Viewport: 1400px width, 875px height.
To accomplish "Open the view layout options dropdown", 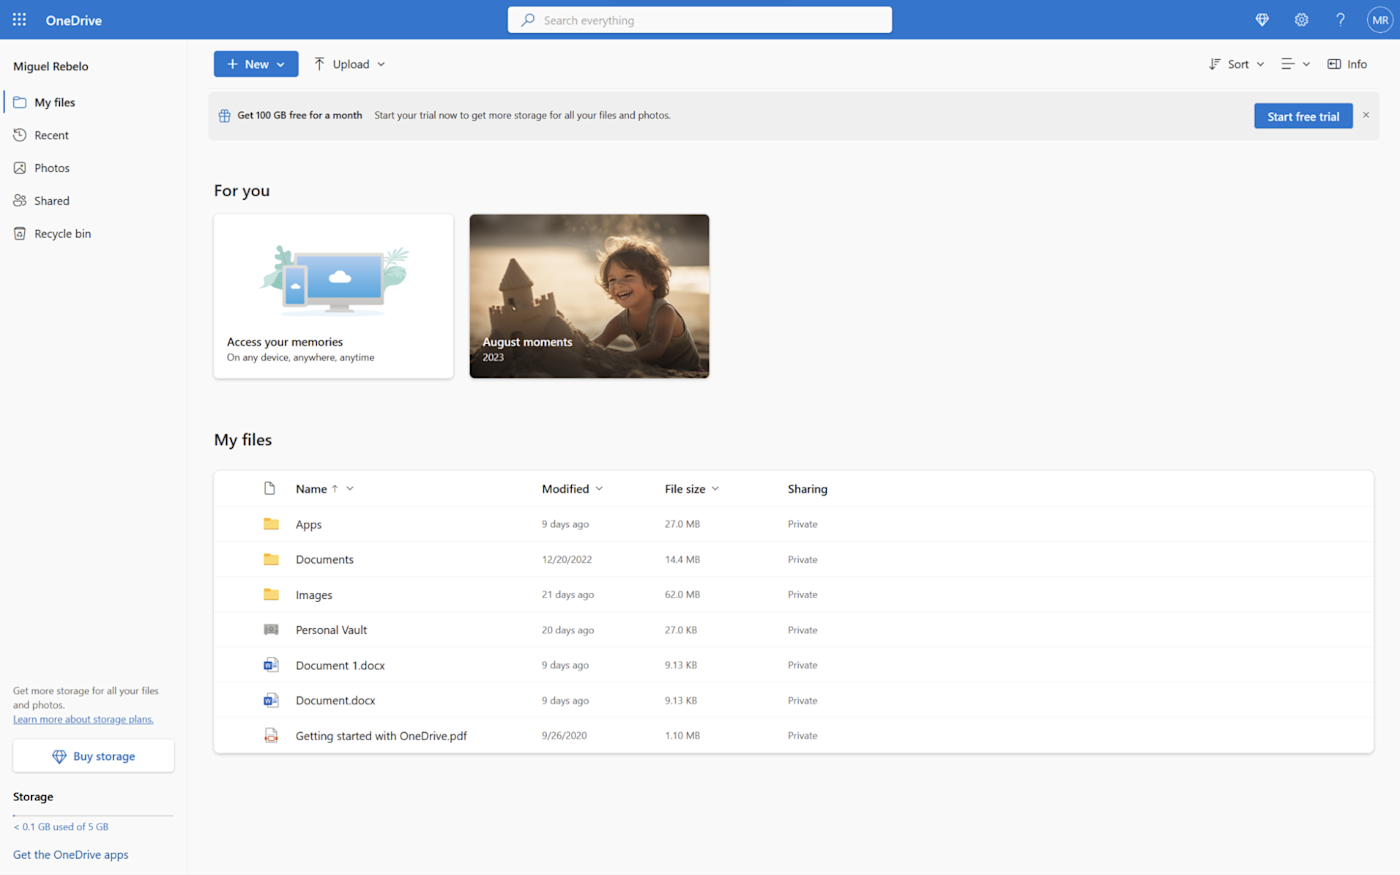I will pyautogui.click(x=1296, y=64).
